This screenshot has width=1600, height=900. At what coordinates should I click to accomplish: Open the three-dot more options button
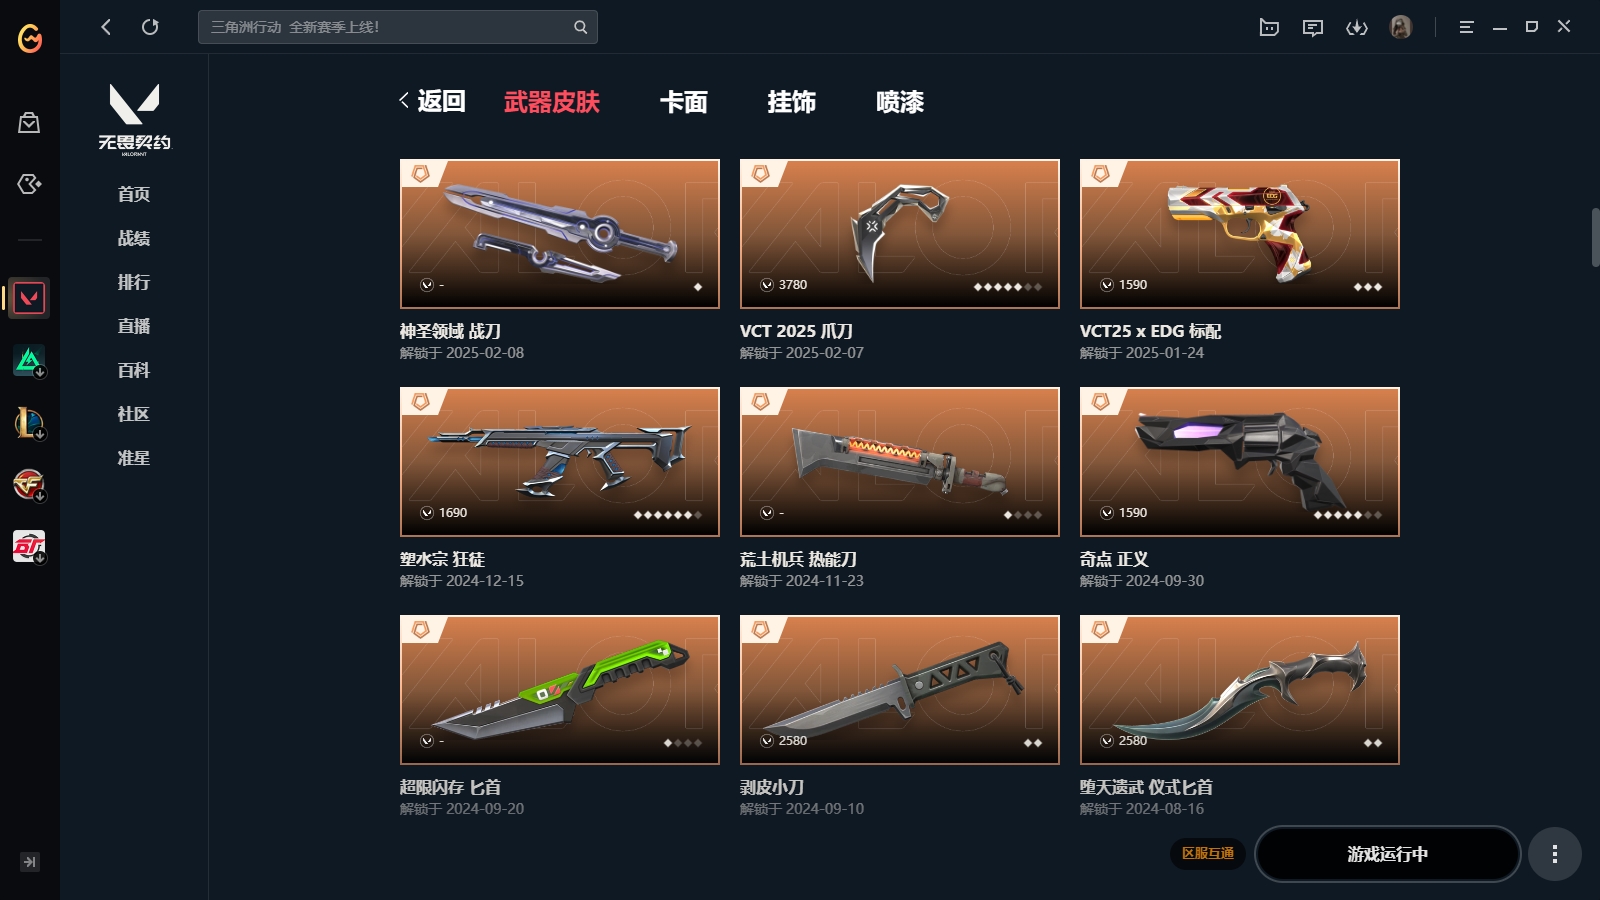pyautogui.click(x=1554, y=854)
